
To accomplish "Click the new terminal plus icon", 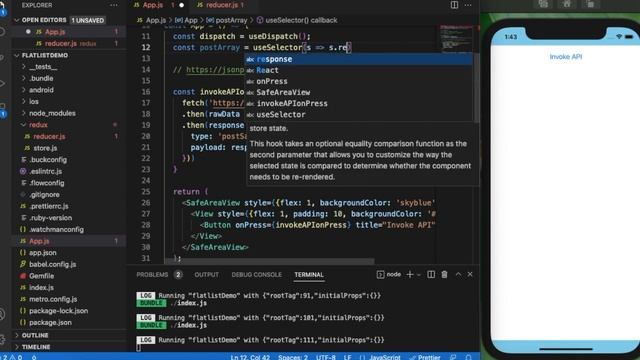I will pyautogui.click(x=410, y=275).
